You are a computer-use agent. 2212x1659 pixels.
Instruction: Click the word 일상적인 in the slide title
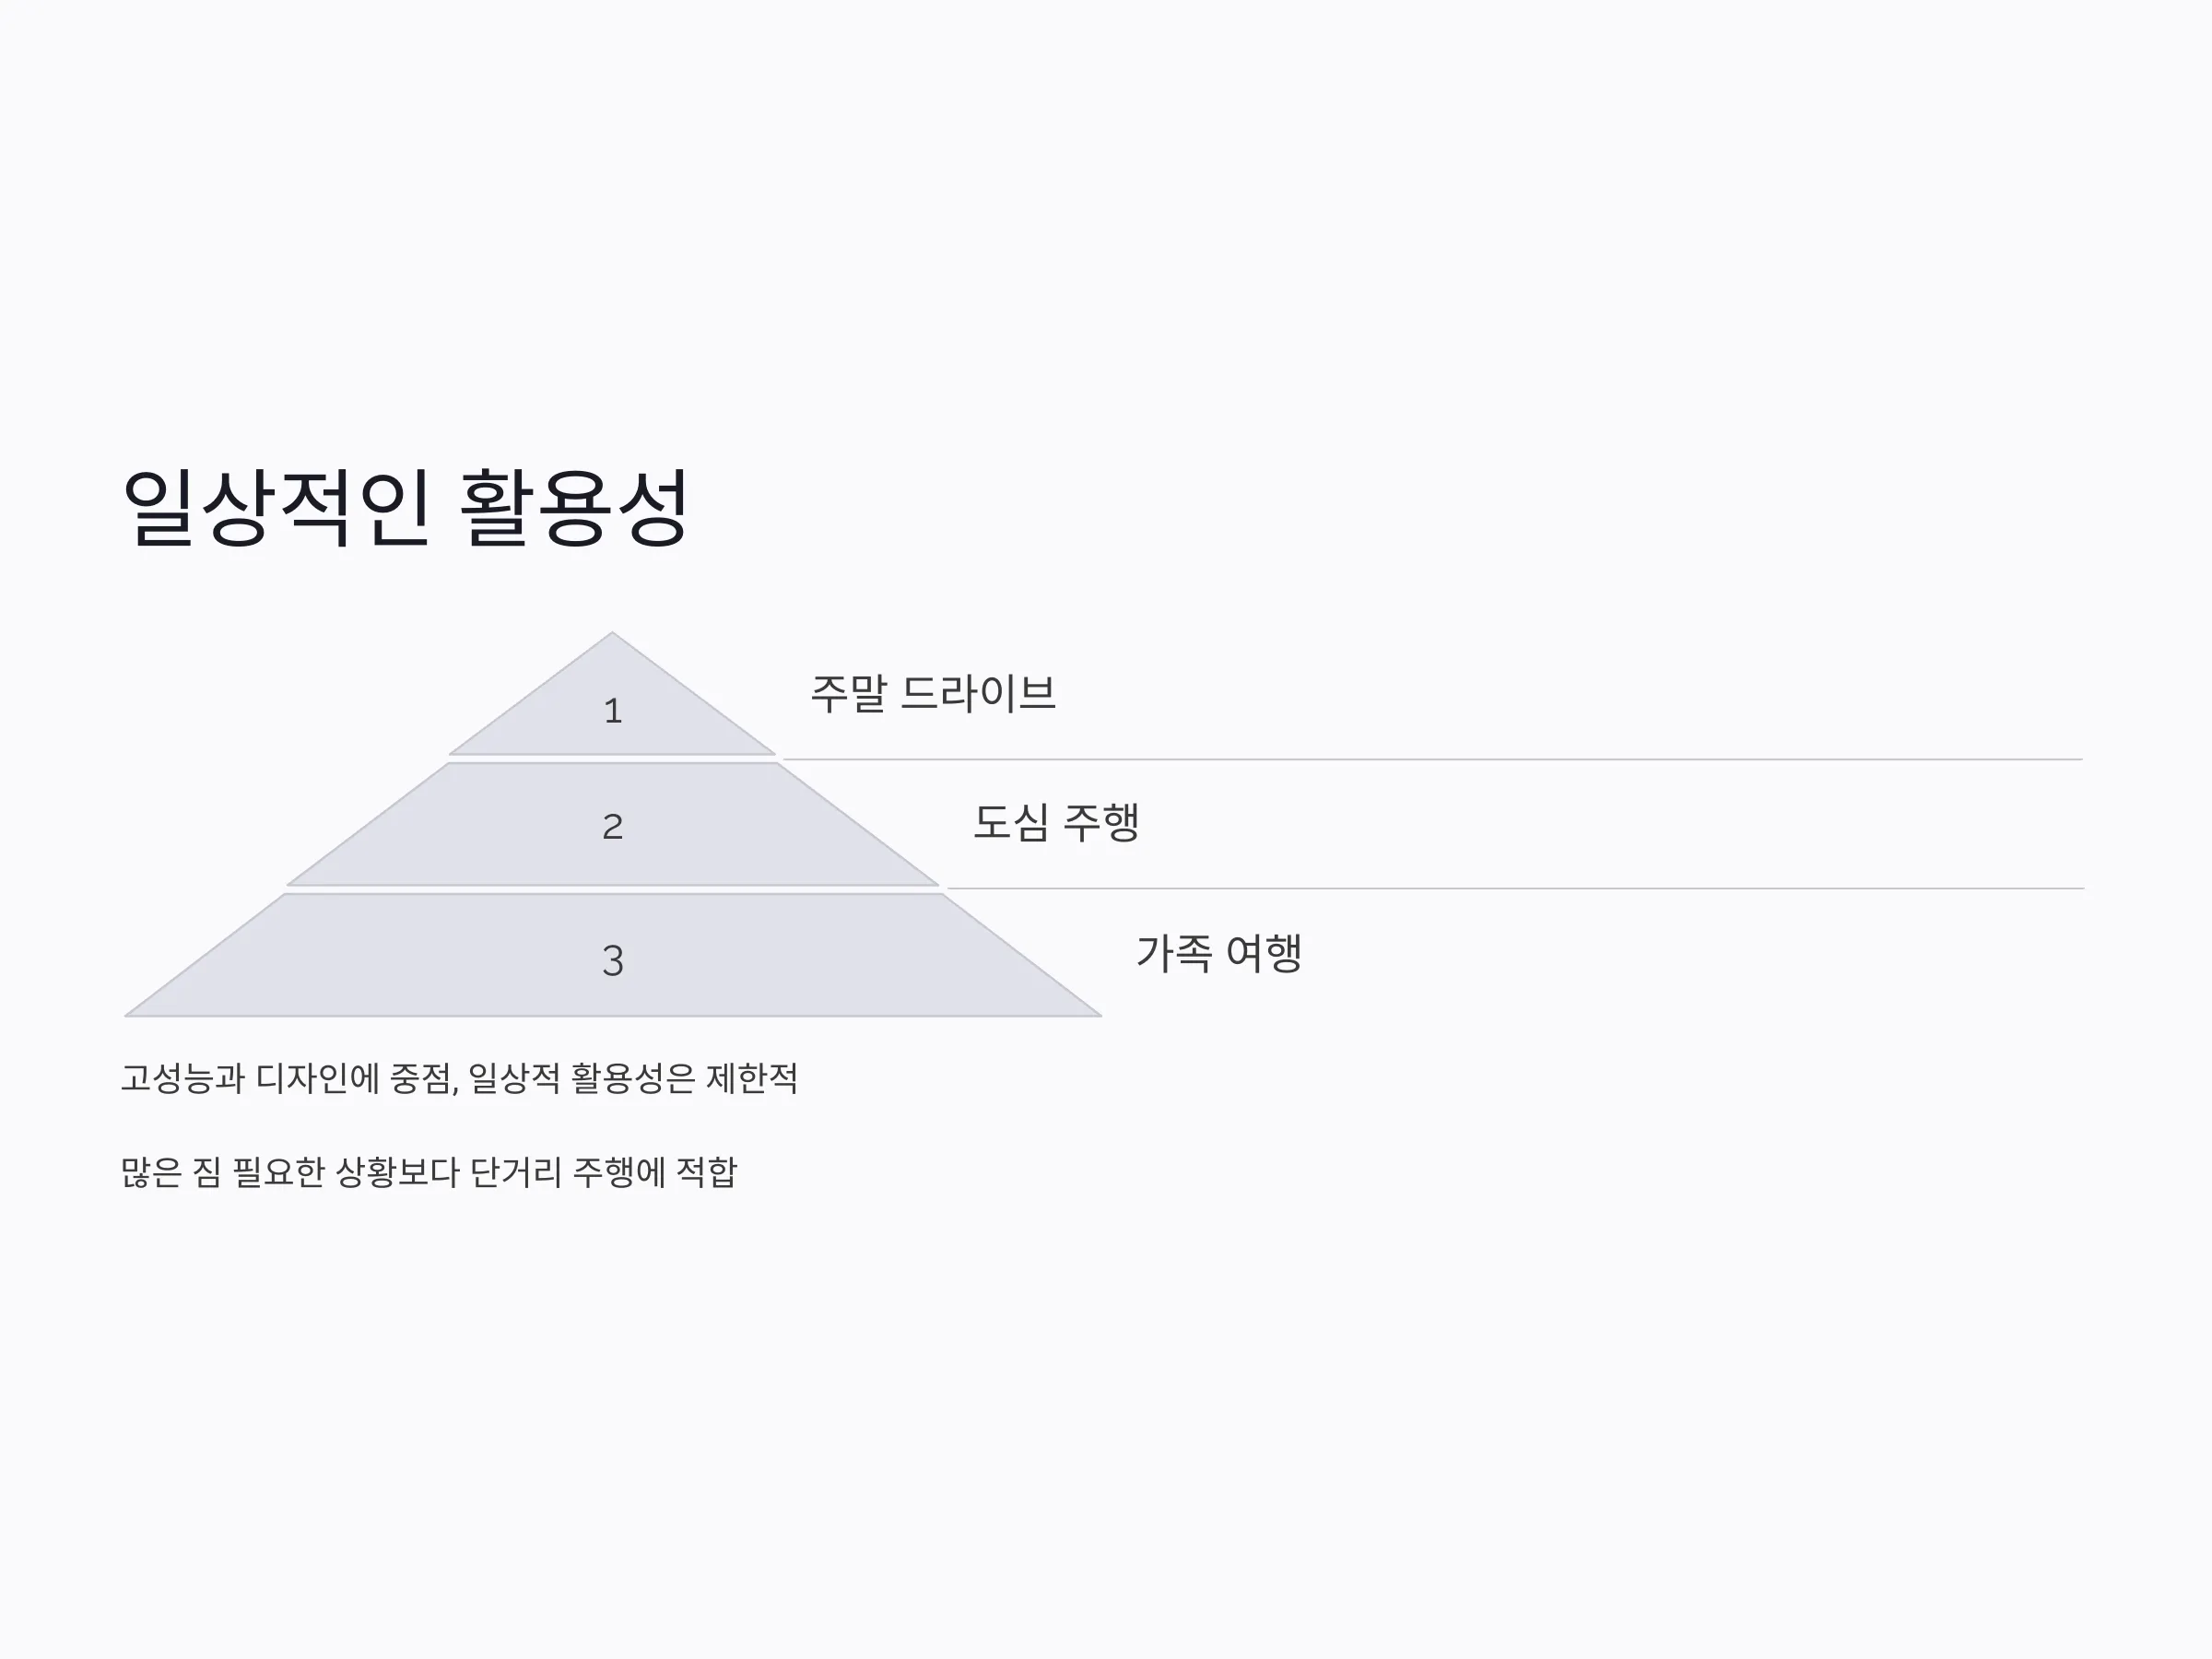pos(277,508)
